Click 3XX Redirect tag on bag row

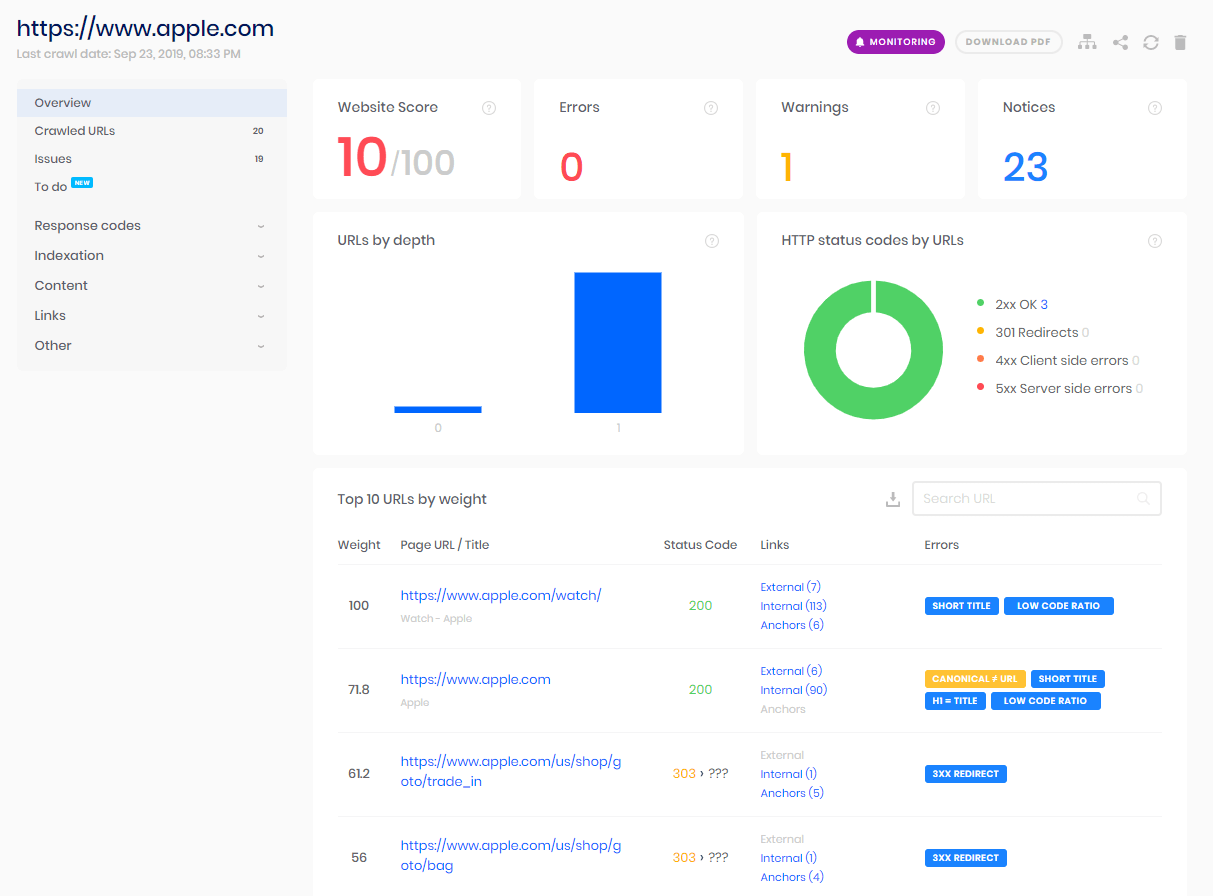coord(966,858)
